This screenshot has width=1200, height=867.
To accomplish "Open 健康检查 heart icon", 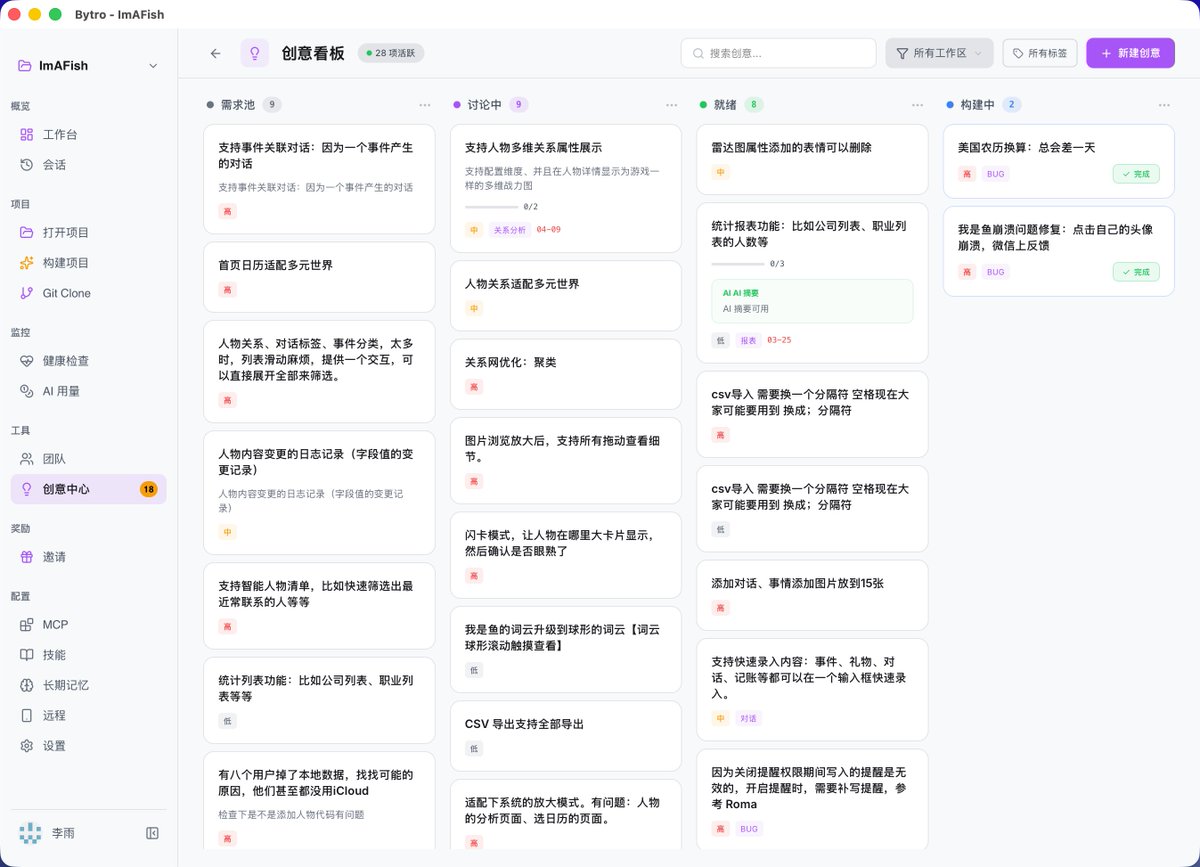I will [x=27, y=360].
